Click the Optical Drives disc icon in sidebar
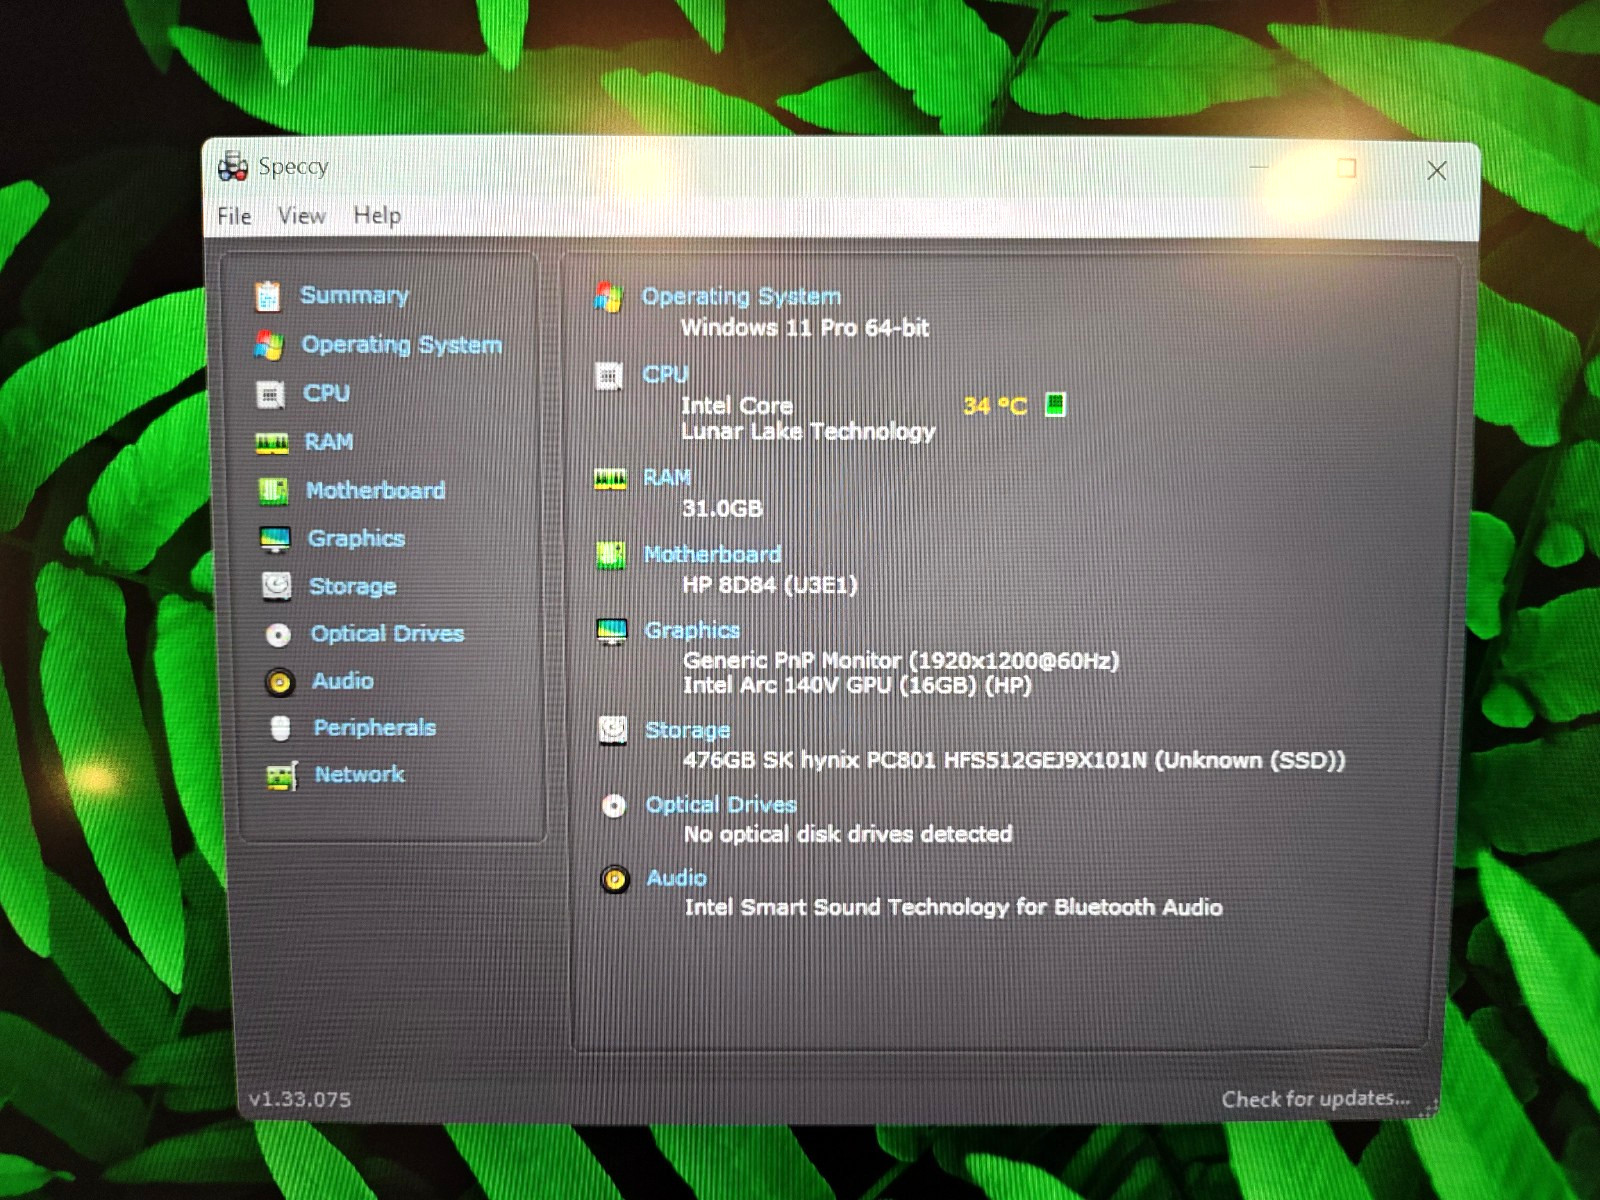Viewport: 1600px width, 1200px height. point(278,635)
